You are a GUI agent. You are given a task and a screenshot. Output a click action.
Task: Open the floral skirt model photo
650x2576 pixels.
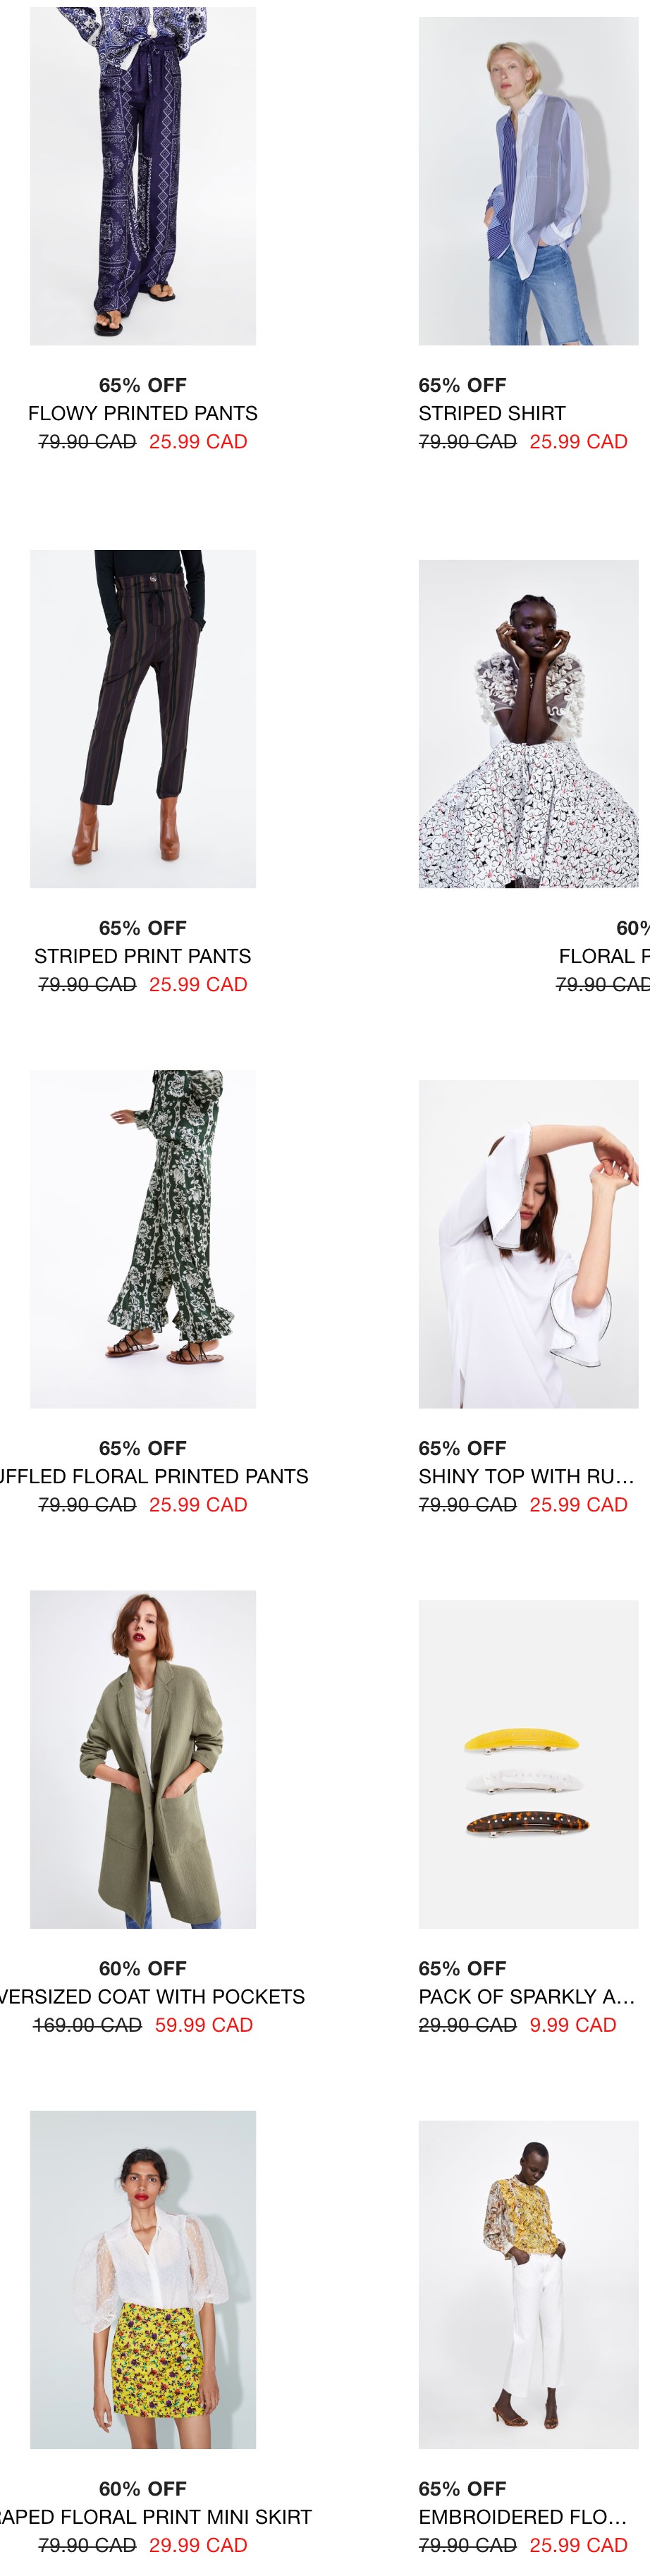tap(528, 723)
